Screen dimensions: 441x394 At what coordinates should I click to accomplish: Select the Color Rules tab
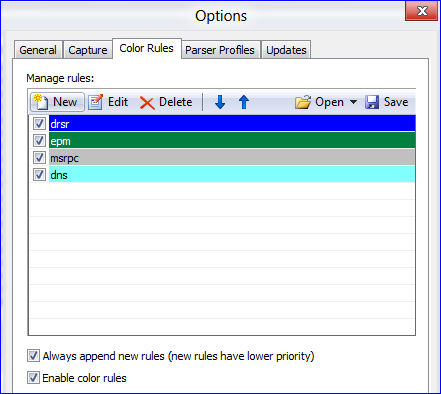pyautogui.click(x=147, y=49)
